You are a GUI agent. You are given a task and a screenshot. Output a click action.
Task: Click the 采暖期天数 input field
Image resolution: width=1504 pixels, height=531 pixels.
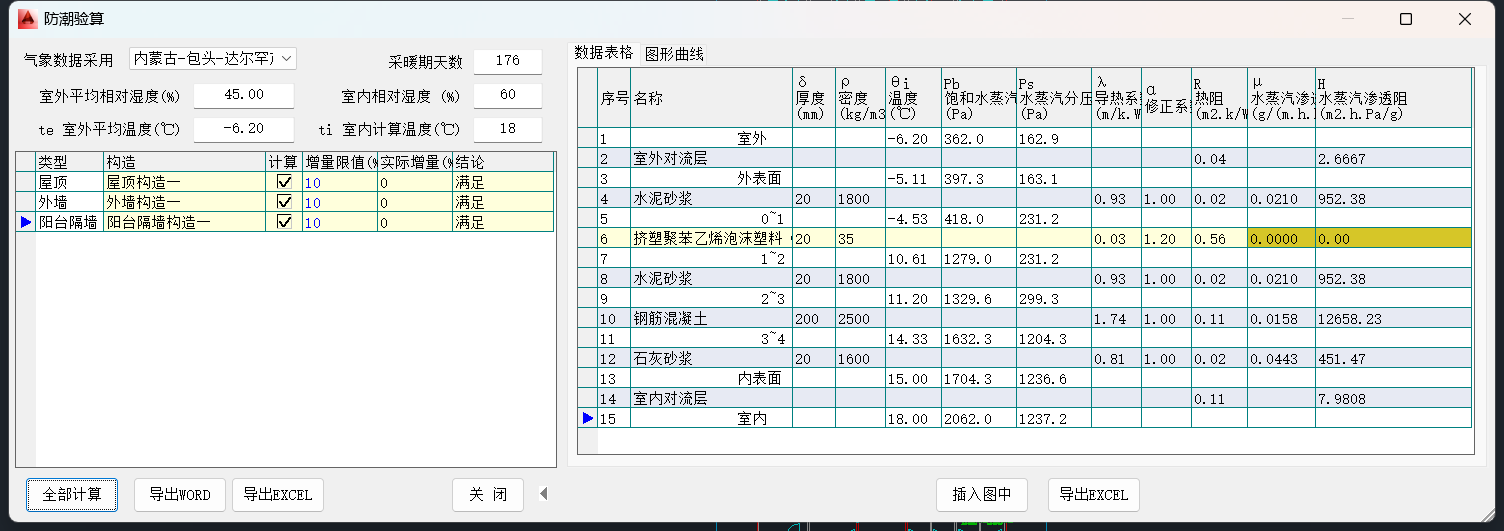[x=508, y=61]
